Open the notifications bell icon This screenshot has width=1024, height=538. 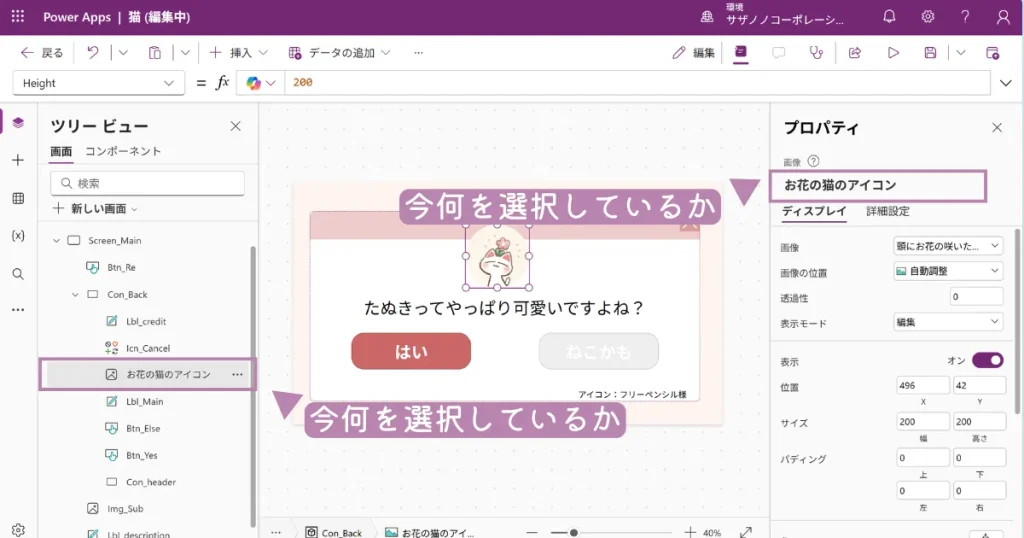[889, 17]
